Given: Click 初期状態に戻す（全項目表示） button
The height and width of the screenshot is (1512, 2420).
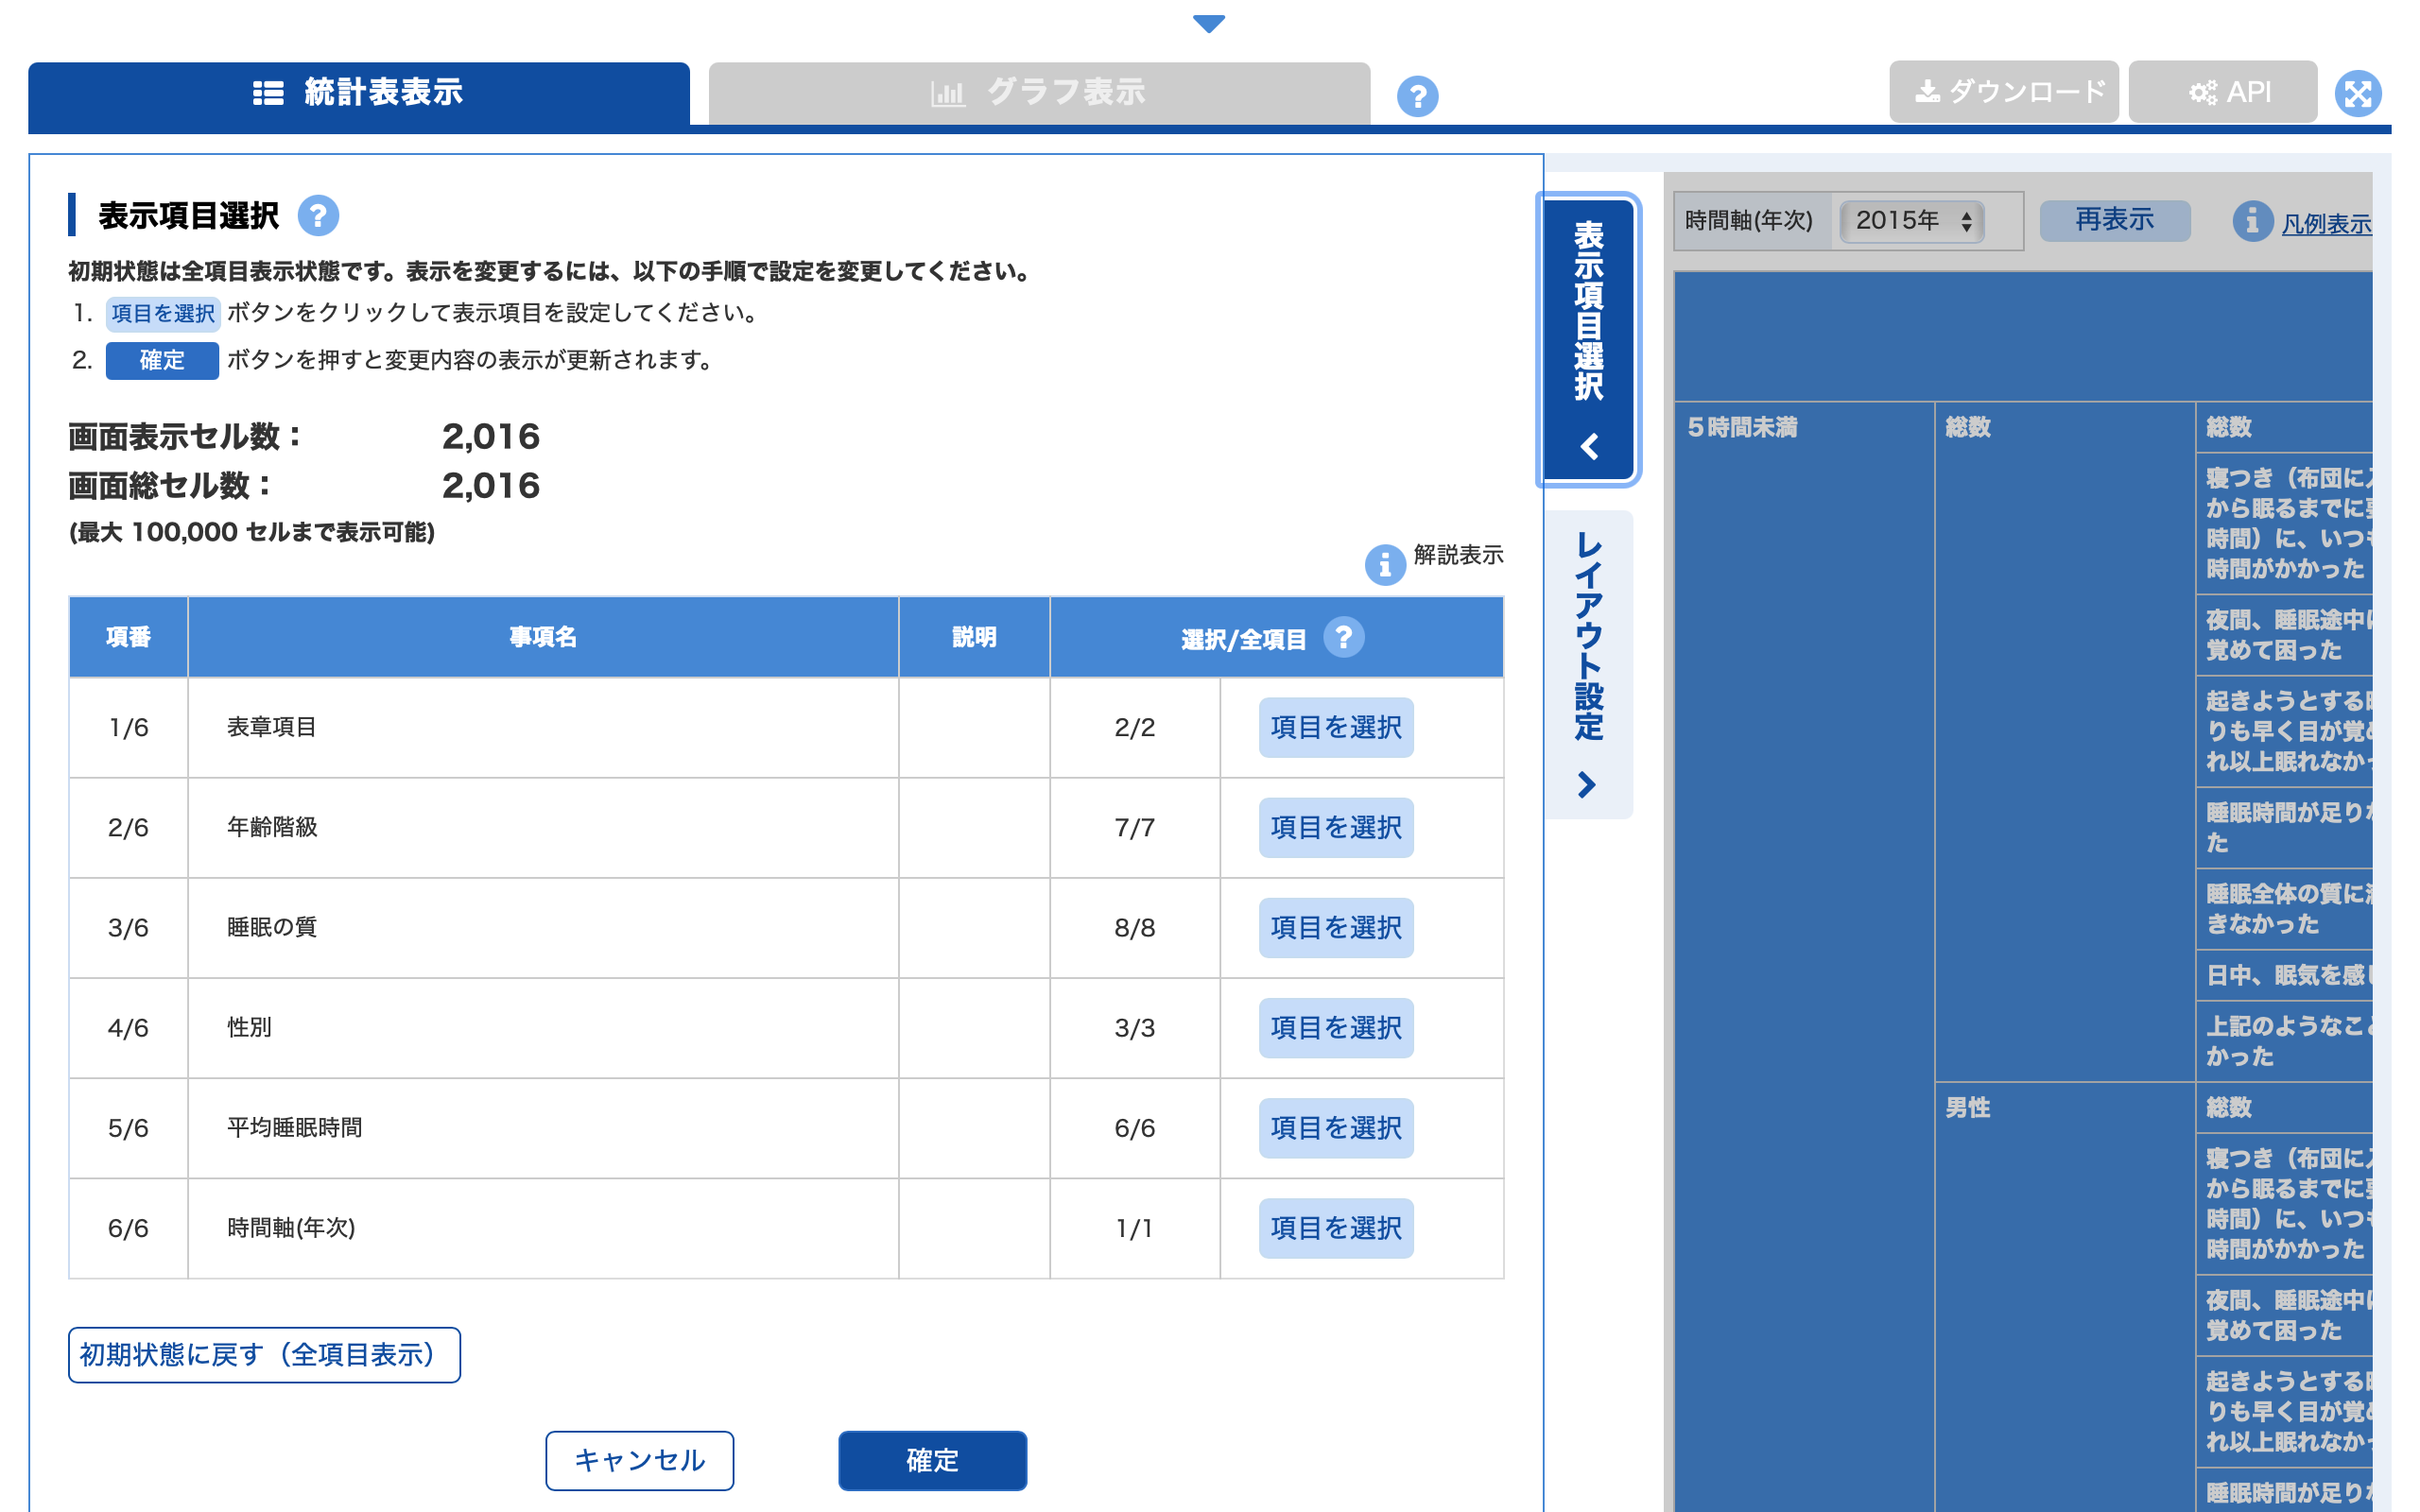Looking at the screenshot, I should point(264,1354).
